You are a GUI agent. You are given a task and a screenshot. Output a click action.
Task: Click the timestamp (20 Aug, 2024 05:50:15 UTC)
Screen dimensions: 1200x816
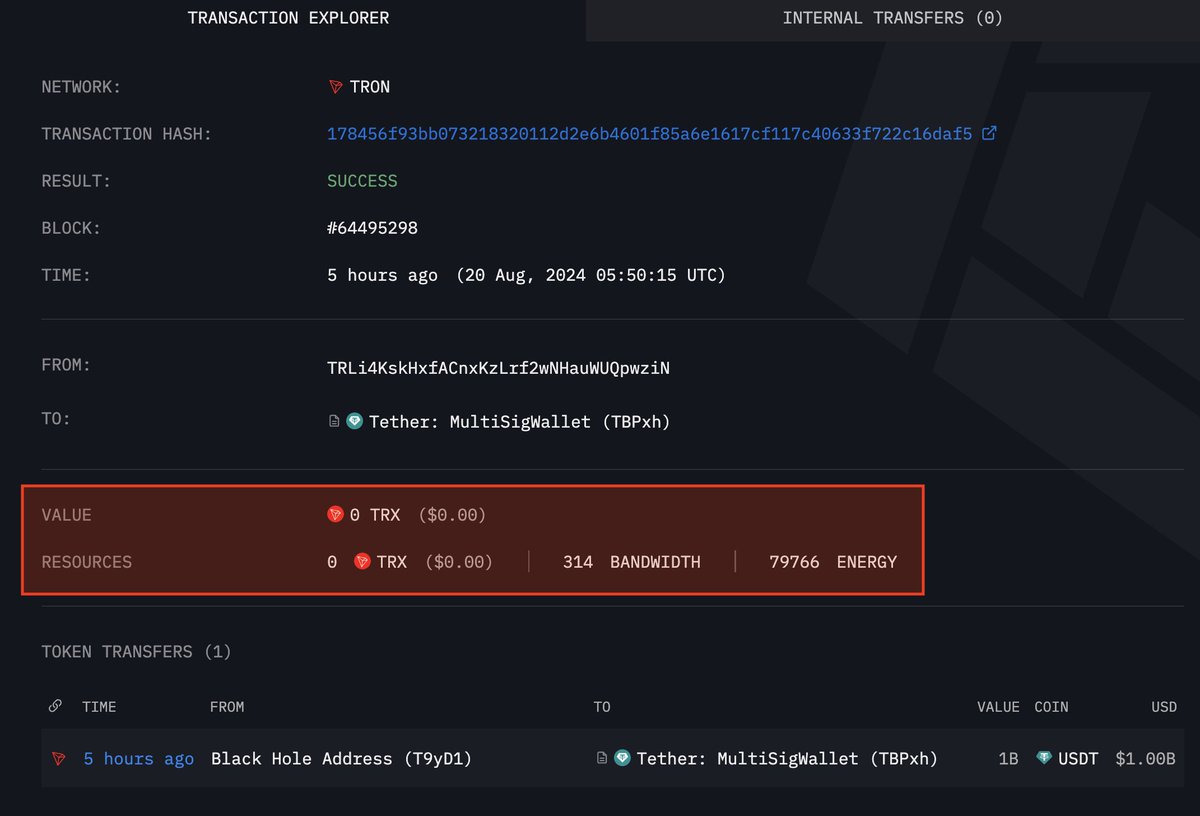[591, 275]
